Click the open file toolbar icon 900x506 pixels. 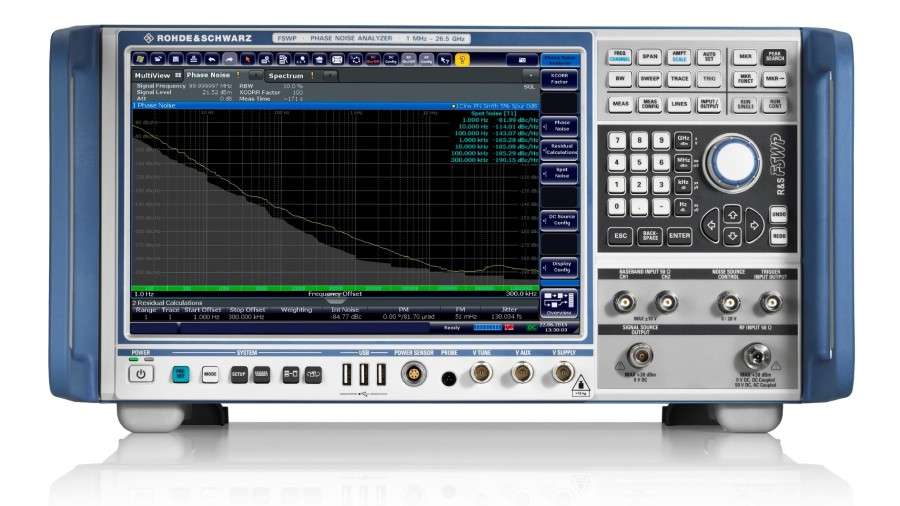pos(158,59)
